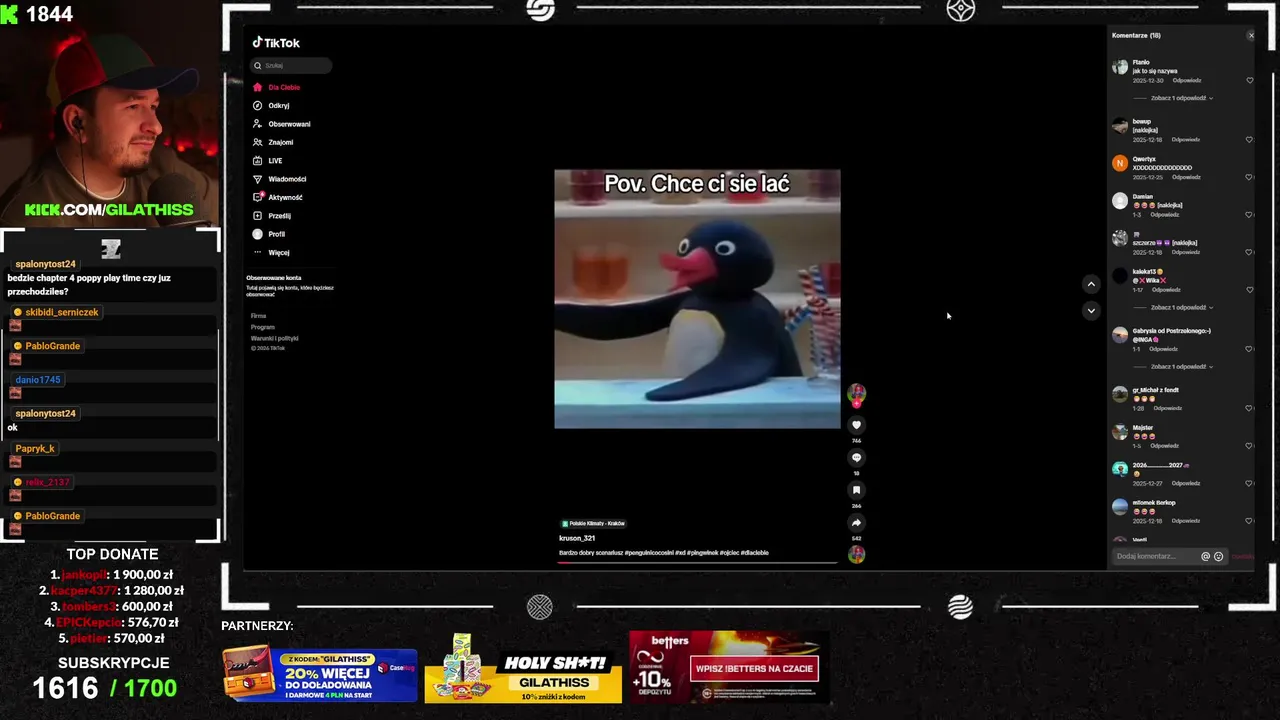1280x720 pixels.
Task: Like Ftanio's comment
Action: tap(1249, 80)
